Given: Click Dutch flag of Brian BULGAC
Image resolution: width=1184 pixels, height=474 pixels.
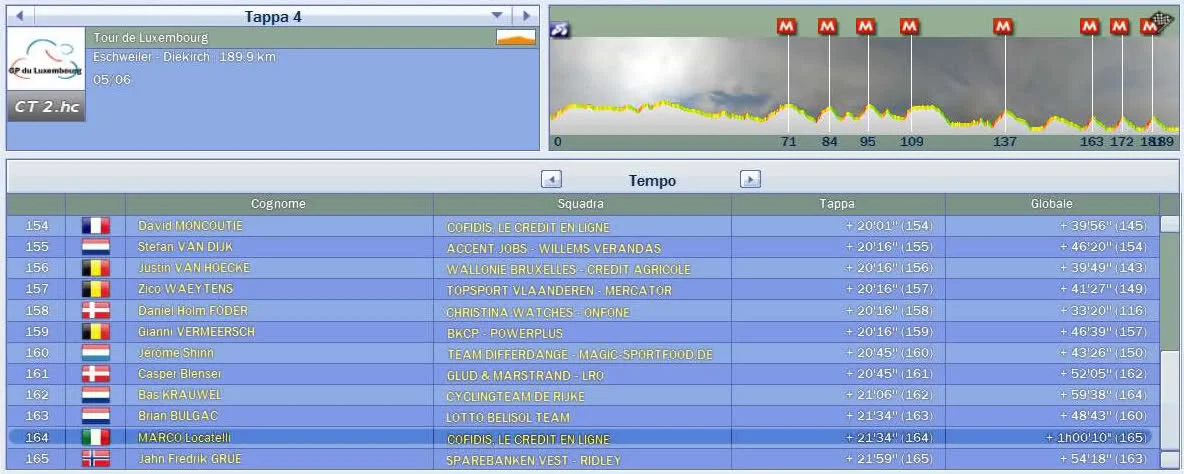Looking at the screenshot, I should click(96, 416).
